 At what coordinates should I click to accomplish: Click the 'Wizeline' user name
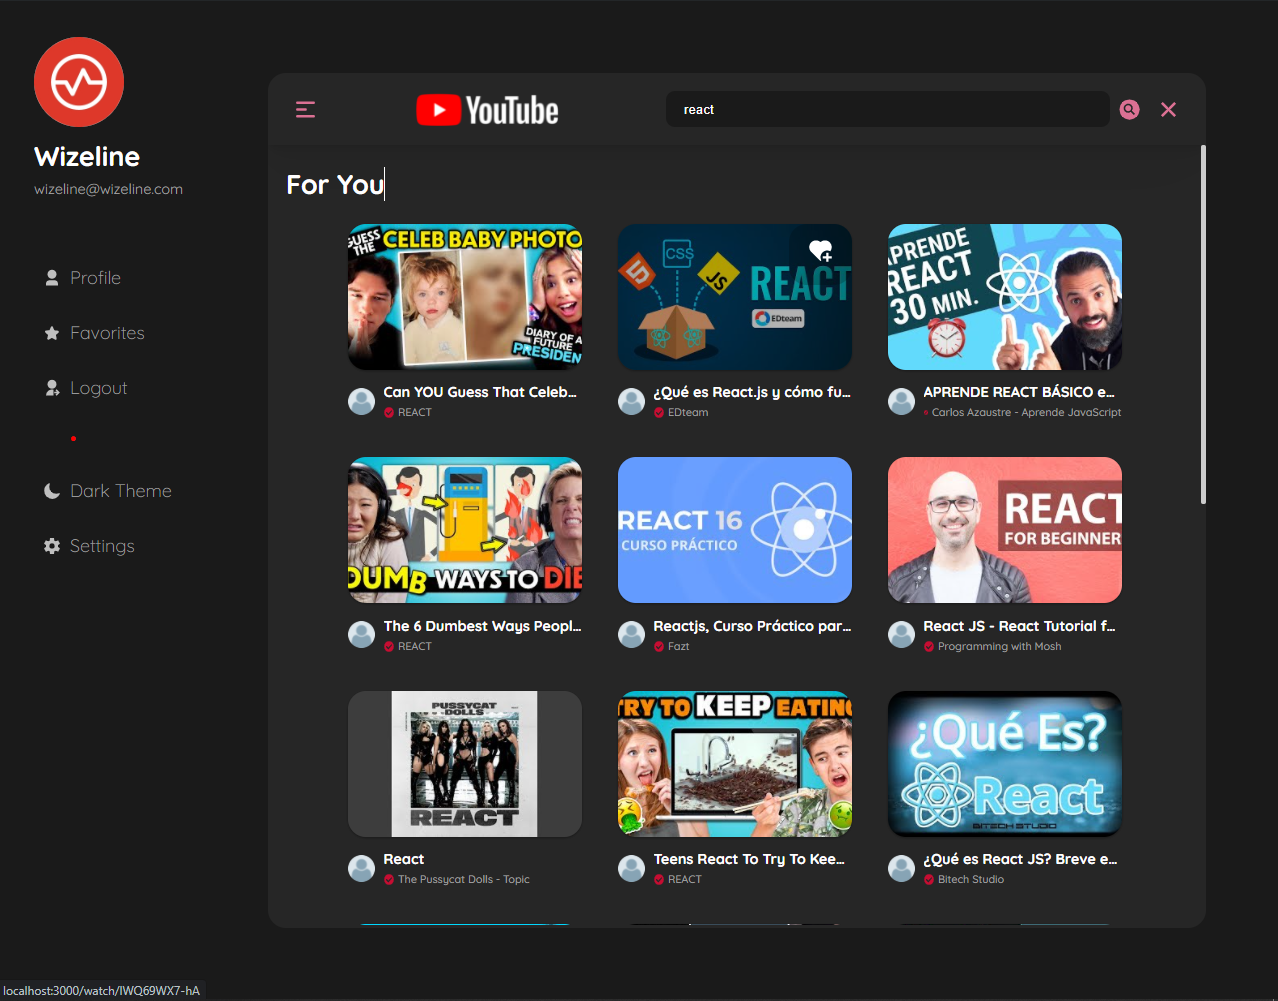click(x=87, y=157)
